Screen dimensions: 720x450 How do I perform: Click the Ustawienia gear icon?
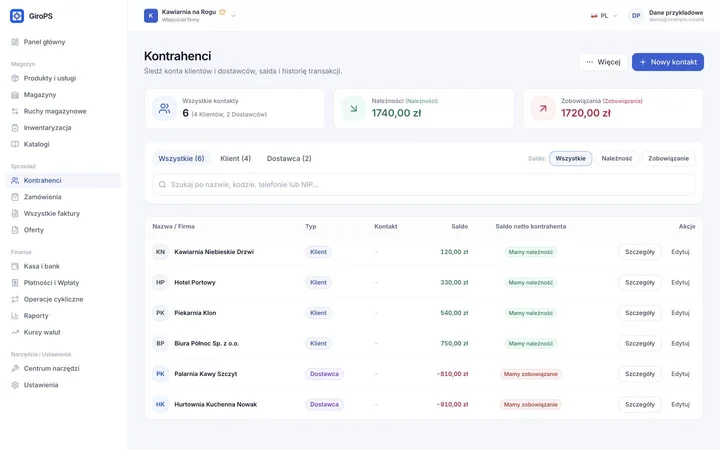click(x=15, y=385)
